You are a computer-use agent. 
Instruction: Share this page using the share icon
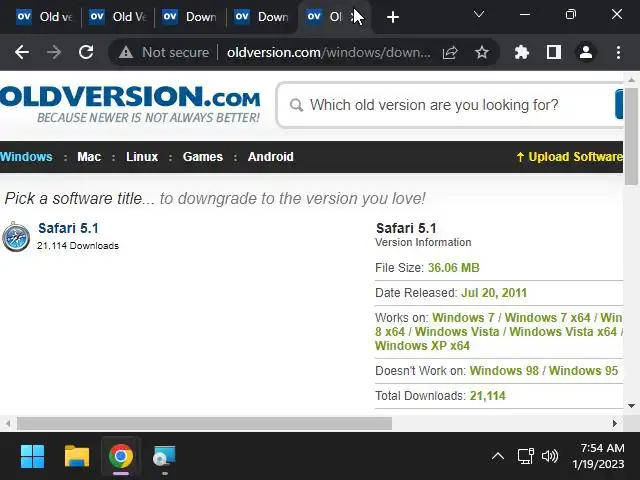tap(450, 52)
